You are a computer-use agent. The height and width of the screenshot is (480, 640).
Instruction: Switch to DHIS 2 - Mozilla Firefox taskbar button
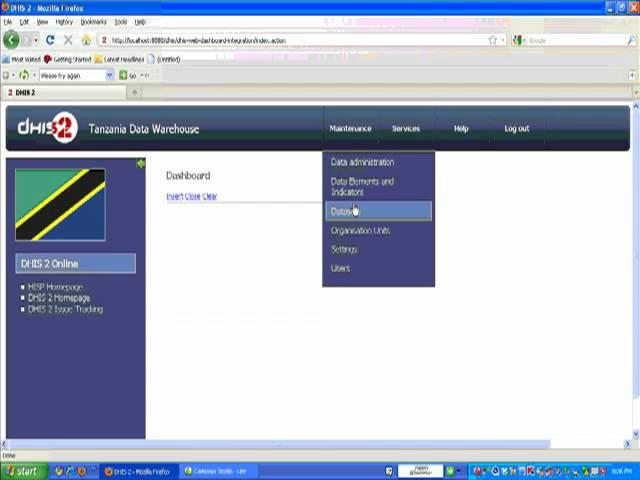pos(139,471)
